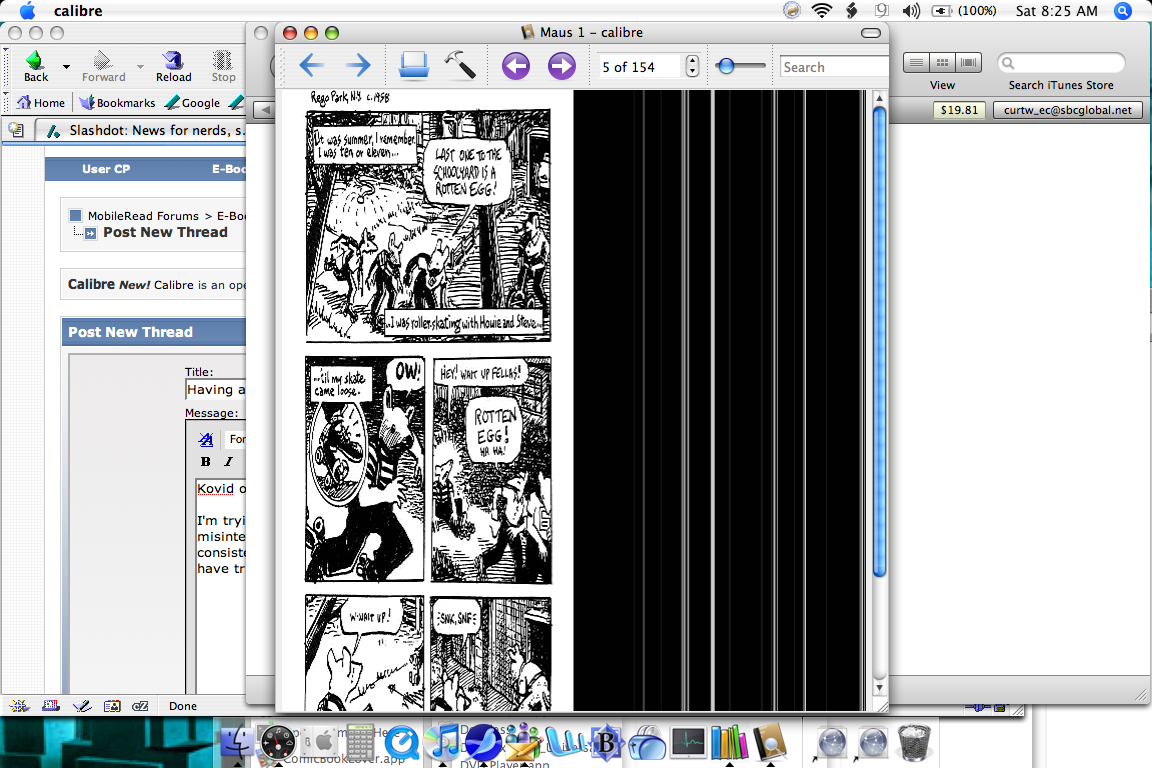Click the forum Title text field
Screen dimensions: 1152x768
[x=216, y=390]
